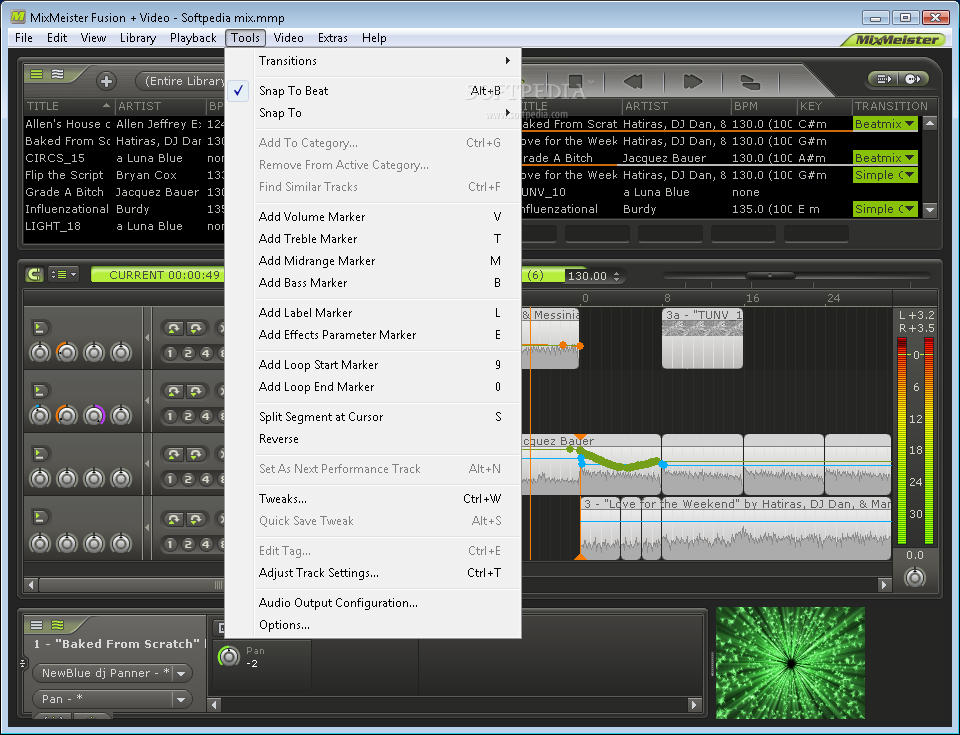
Task: Select Split Segment at Cursor
Action: [x=386, y=417]
